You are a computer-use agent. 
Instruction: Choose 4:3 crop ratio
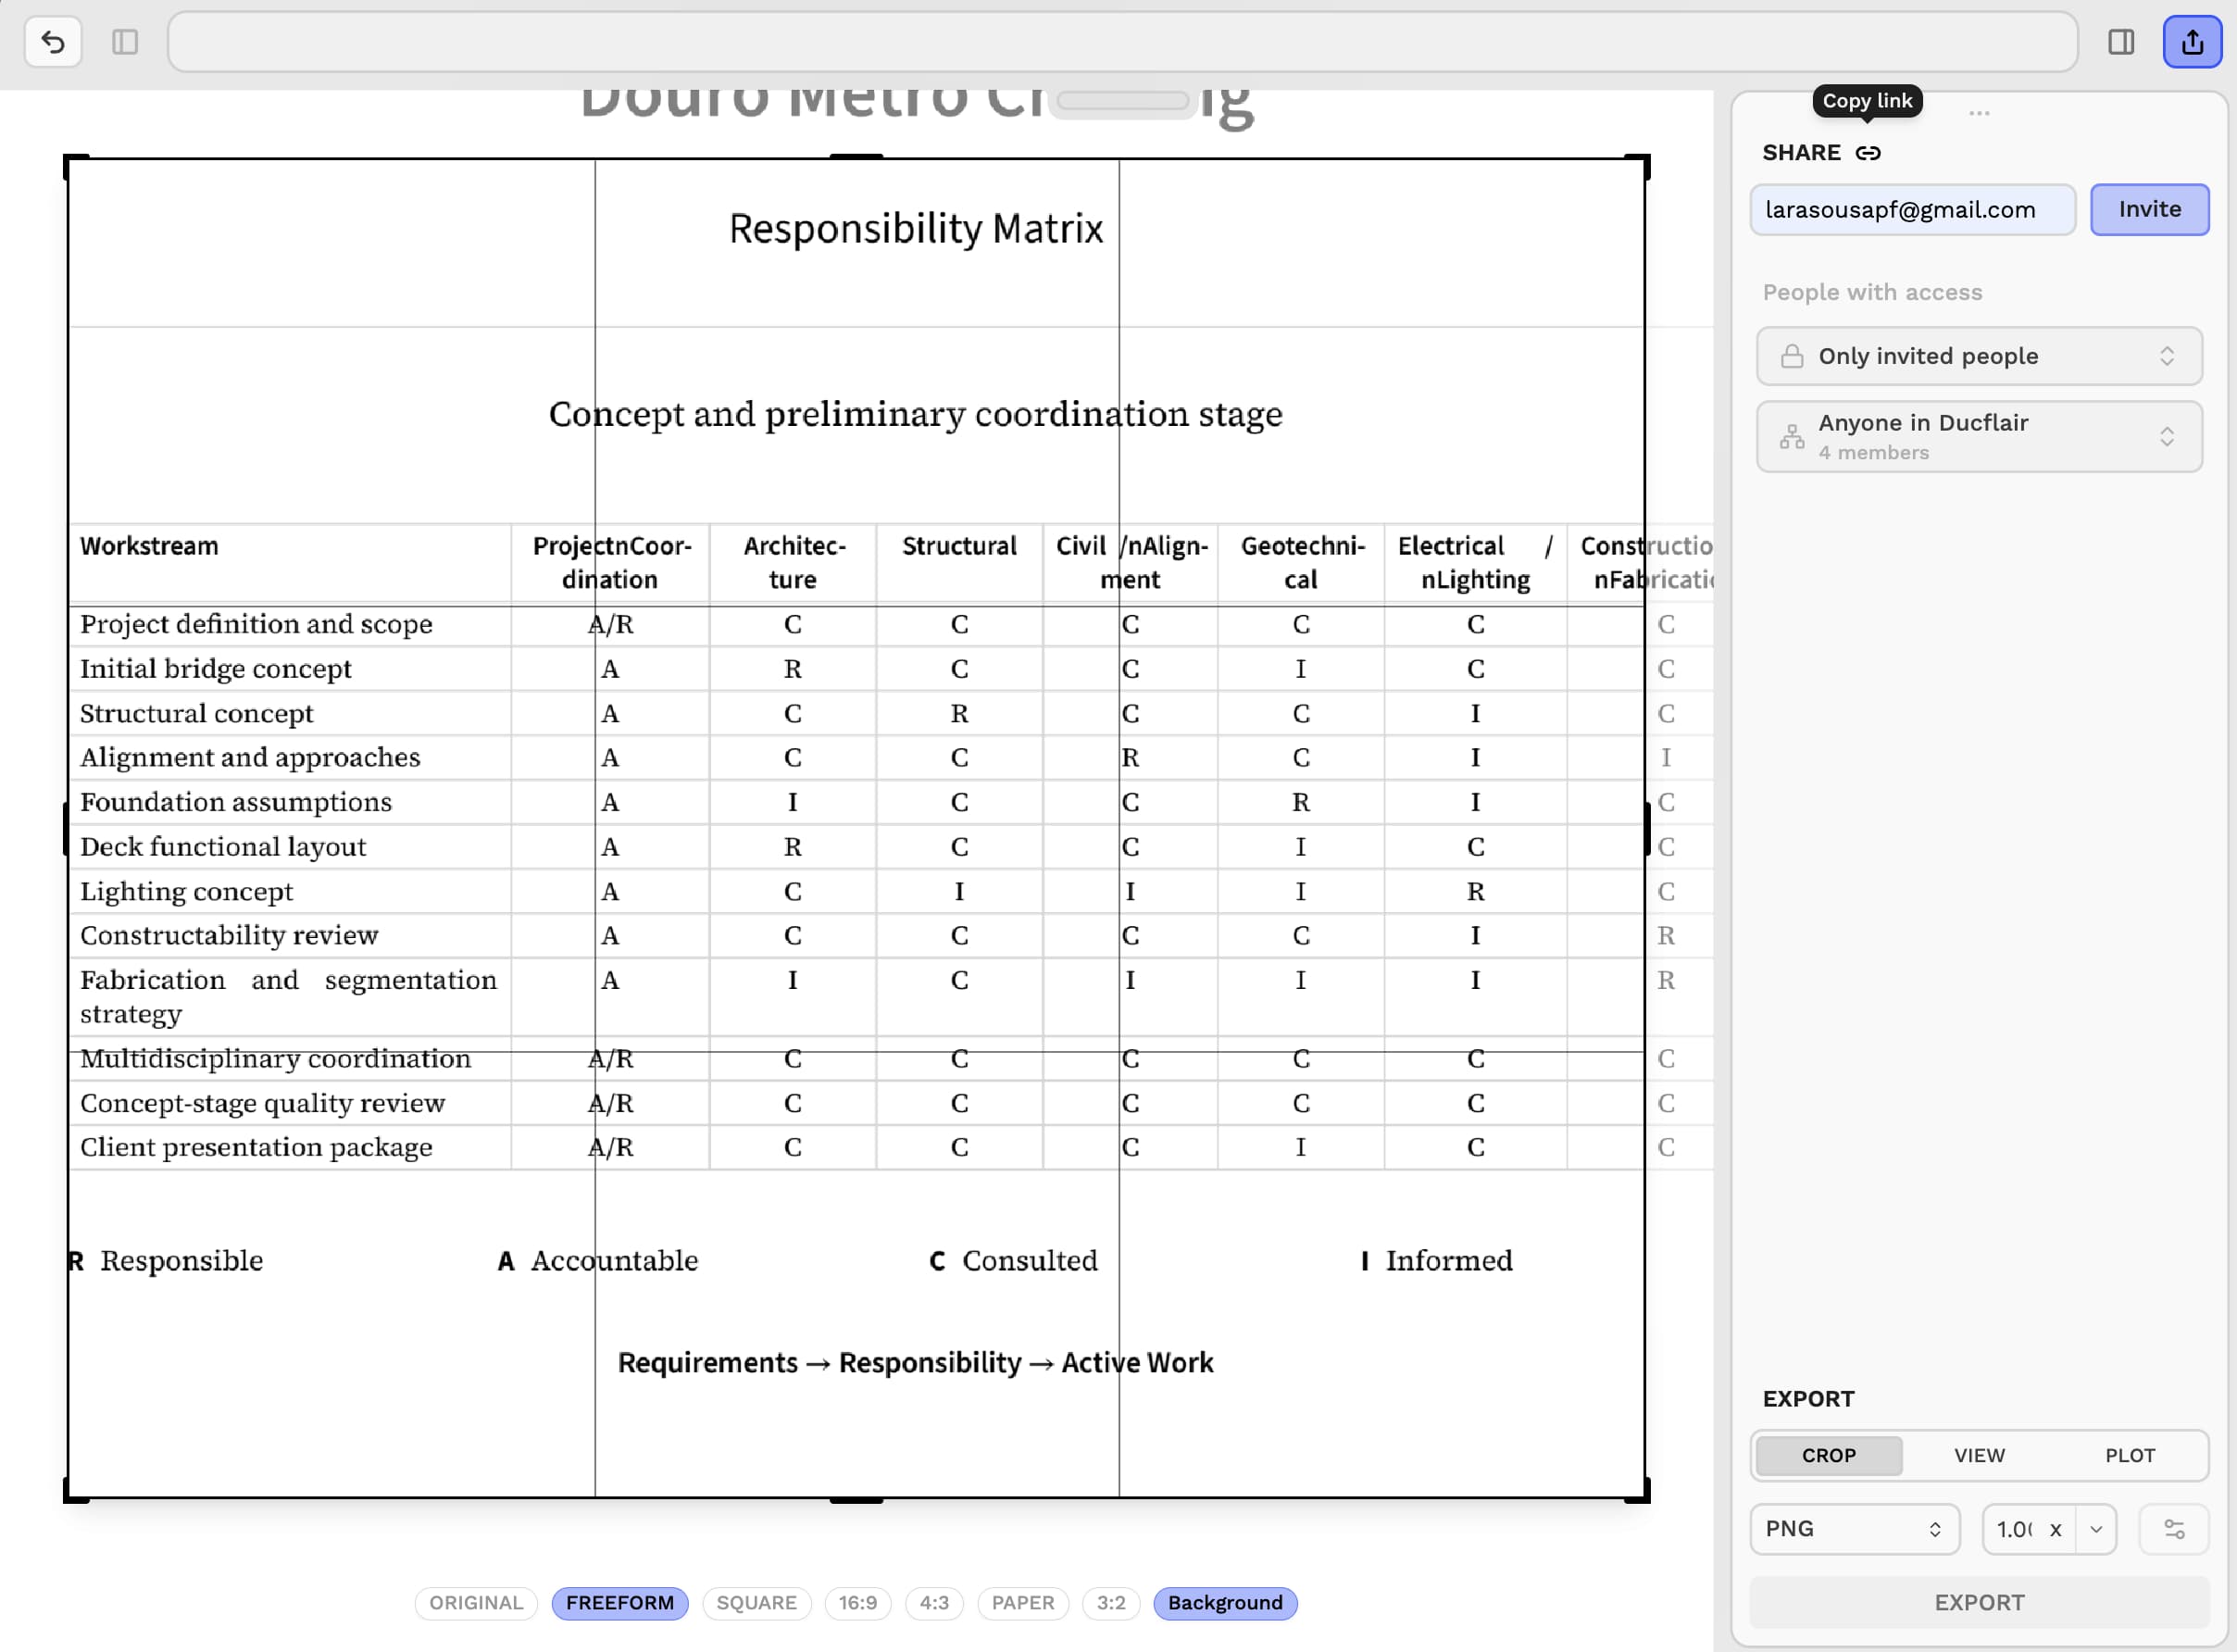[x=934, y=1603]
